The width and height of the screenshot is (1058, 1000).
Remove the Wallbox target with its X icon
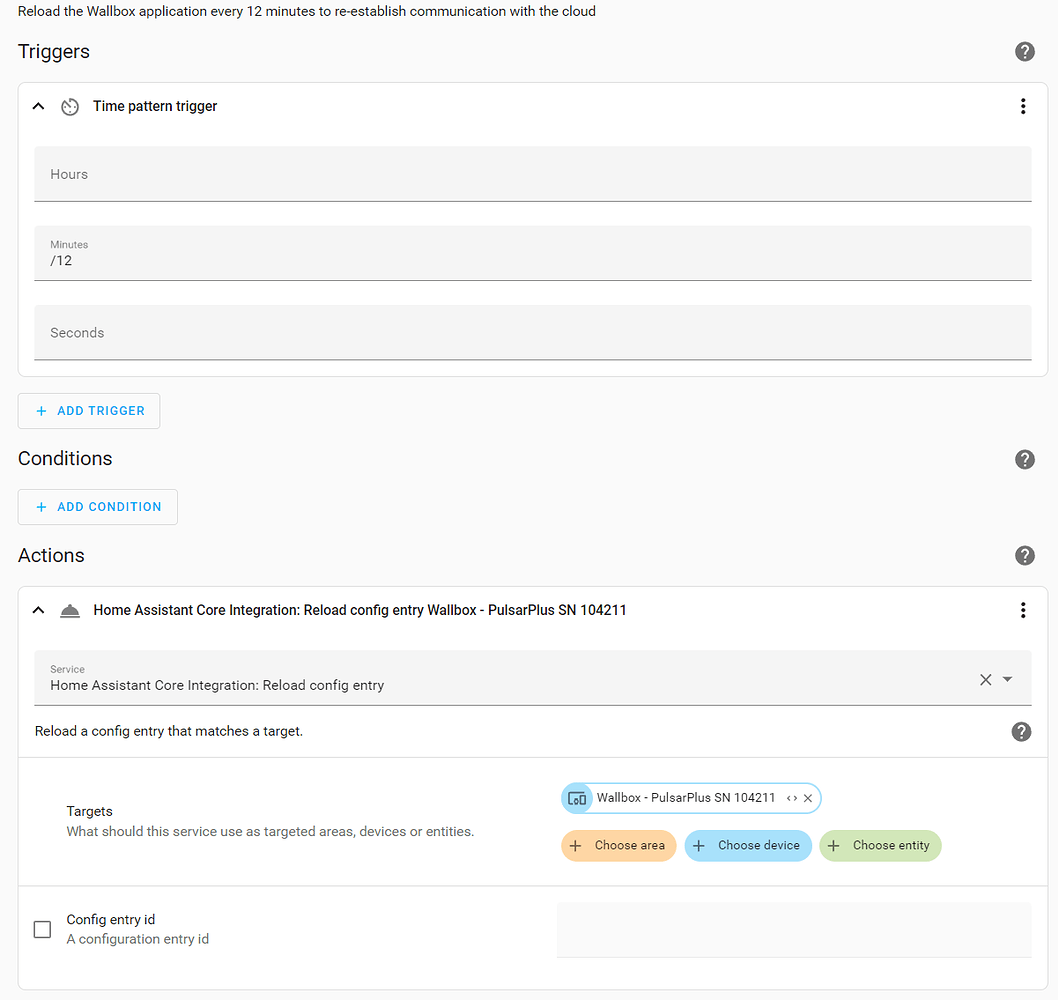coord(809,798)
